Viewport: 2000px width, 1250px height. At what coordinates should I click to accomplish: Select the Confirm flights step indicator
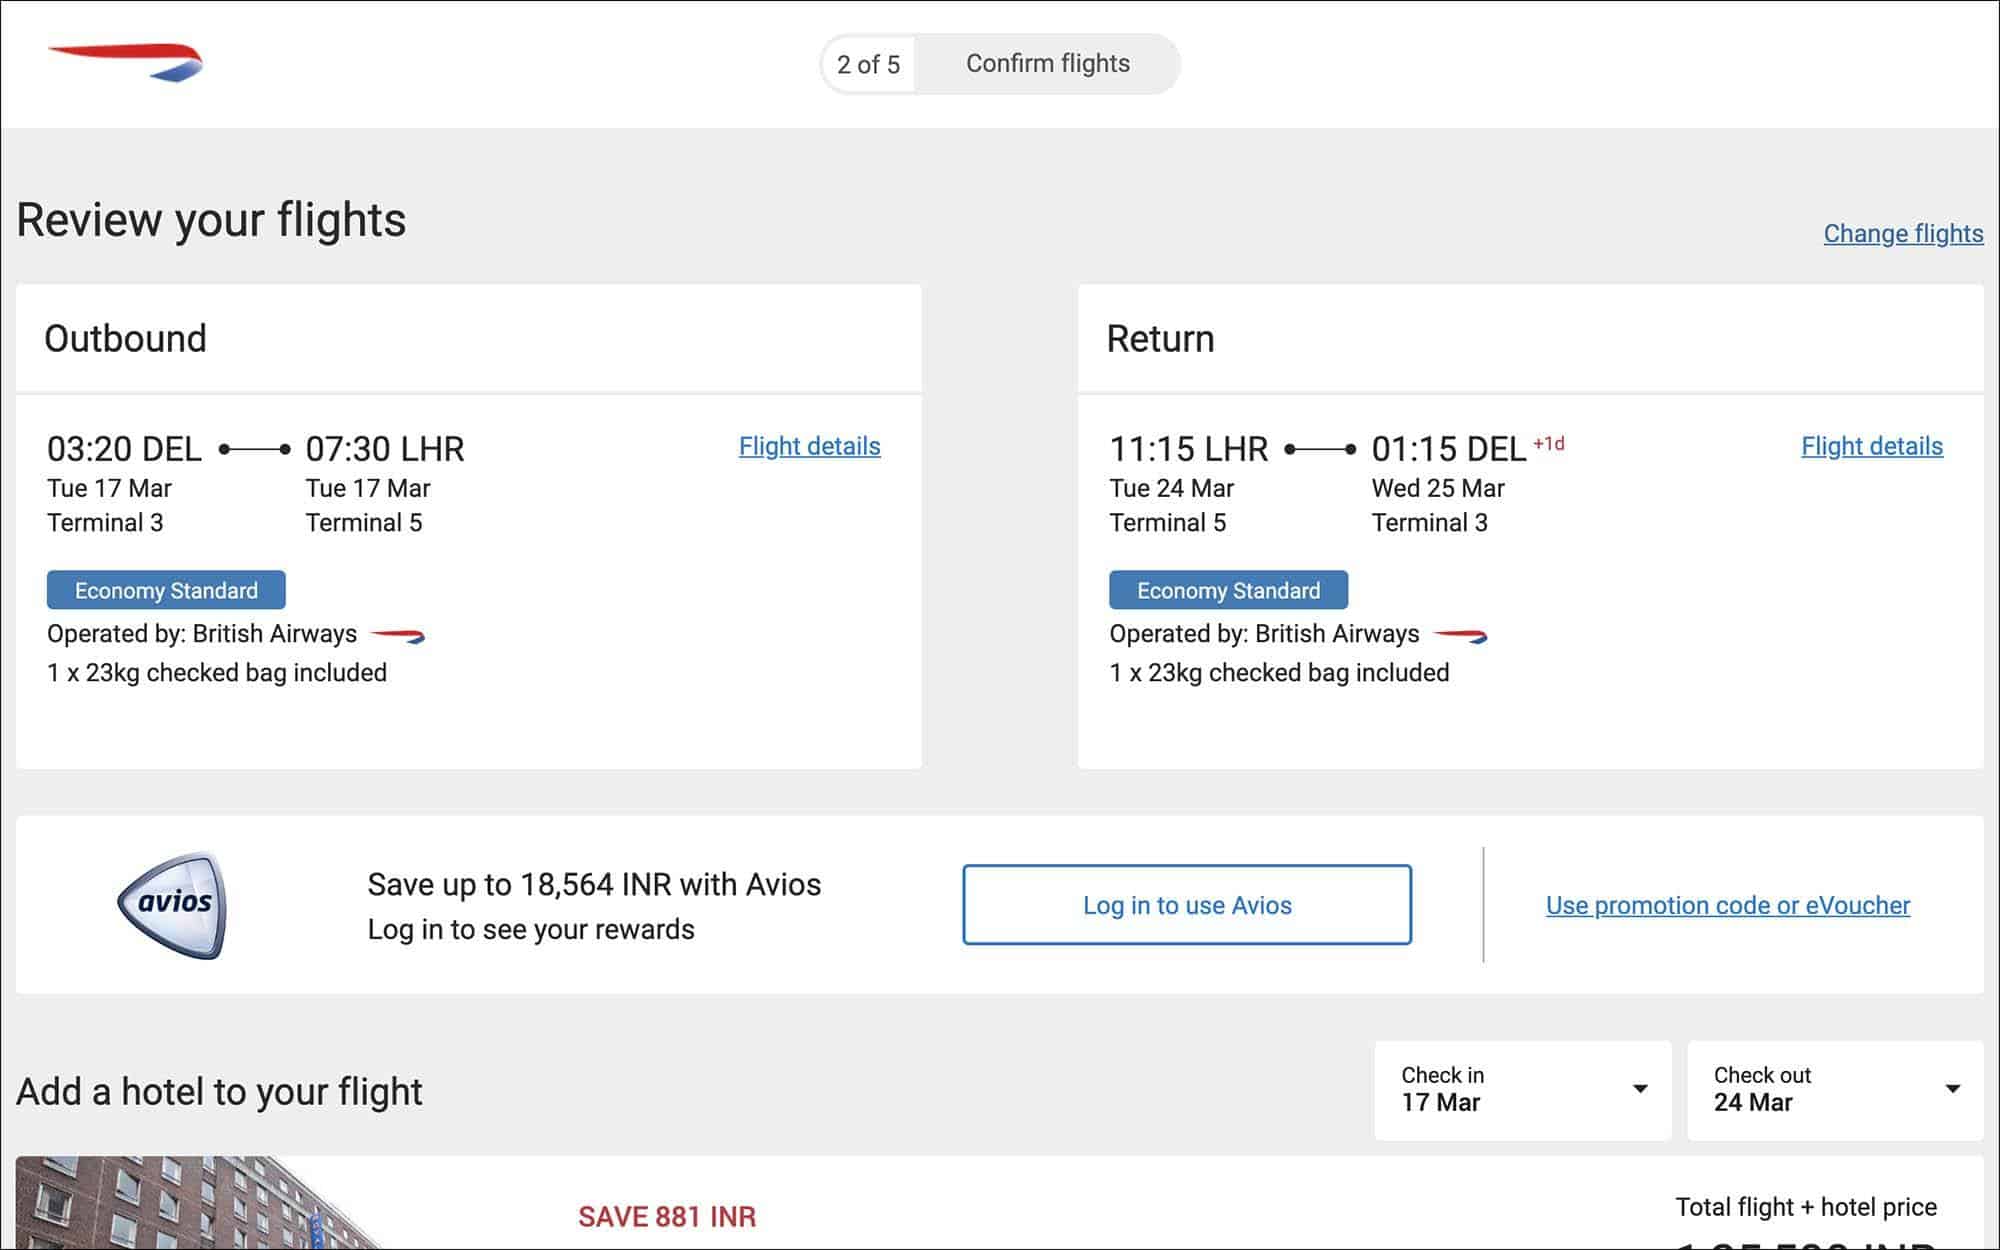click(x=1047, y=64)
